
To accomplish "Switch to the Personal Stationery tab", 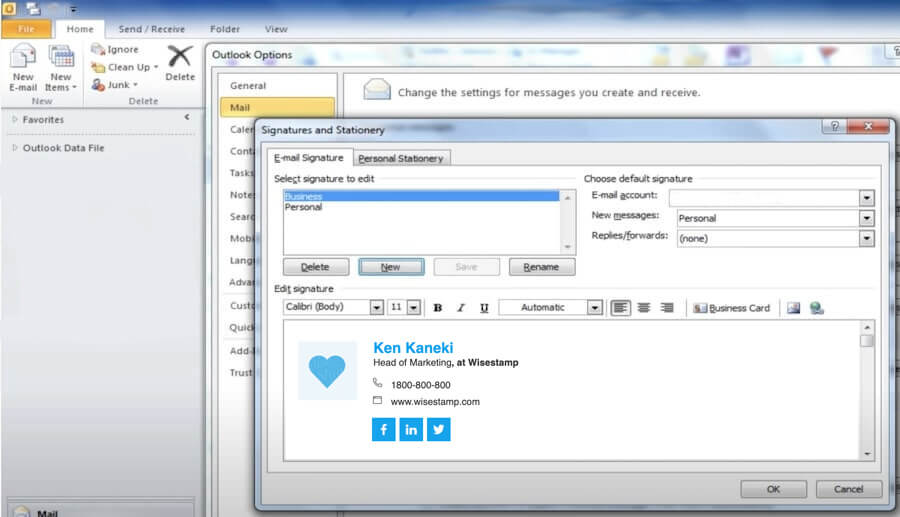I will (401, 158).
